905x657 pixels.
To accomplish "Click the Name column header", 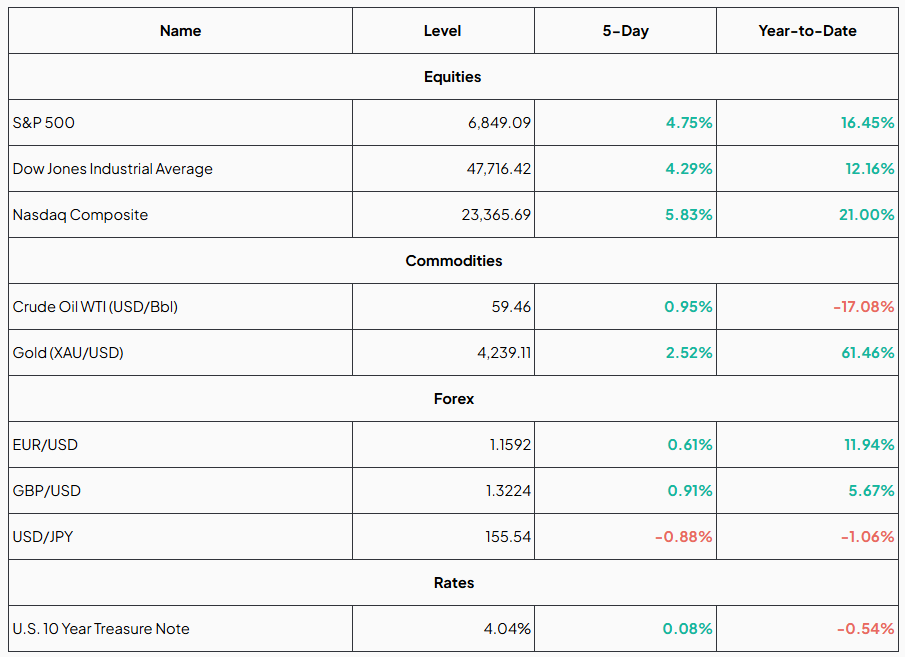I will click(x=180, y=31).
